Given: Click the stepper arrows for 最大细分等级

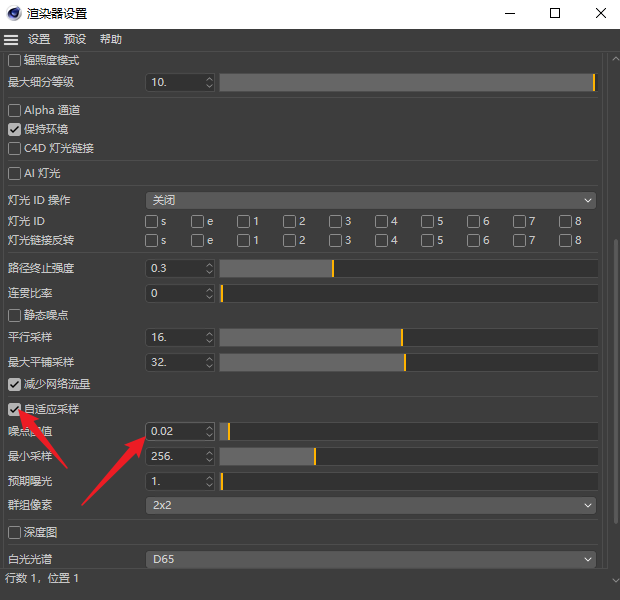Looking at the screenshot, I should pyautogui.click(x=209, y=82).
